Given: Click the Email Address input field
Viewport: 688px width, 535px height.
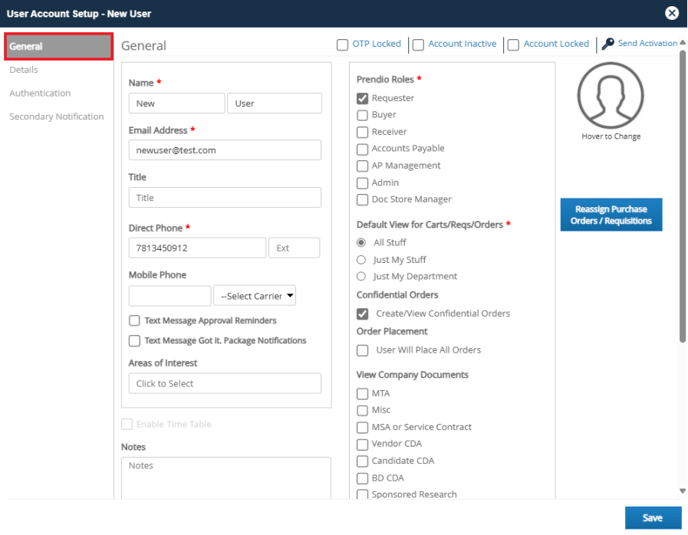Looking at the screenshot, I should 225,150.
